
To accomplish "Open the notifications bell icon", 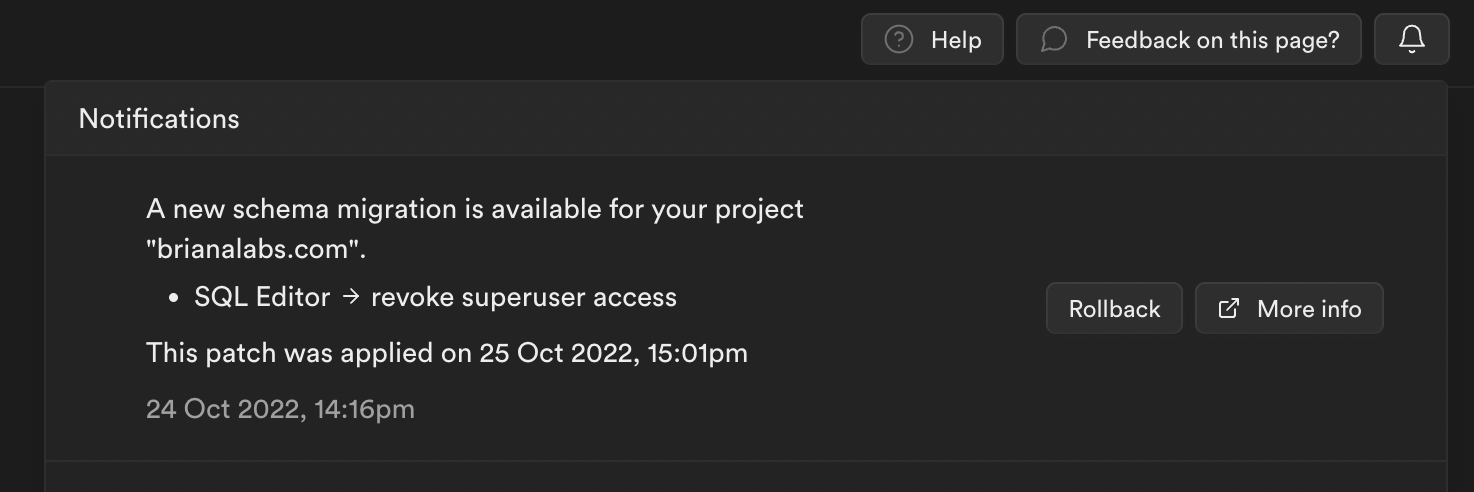I will 1411,40.
